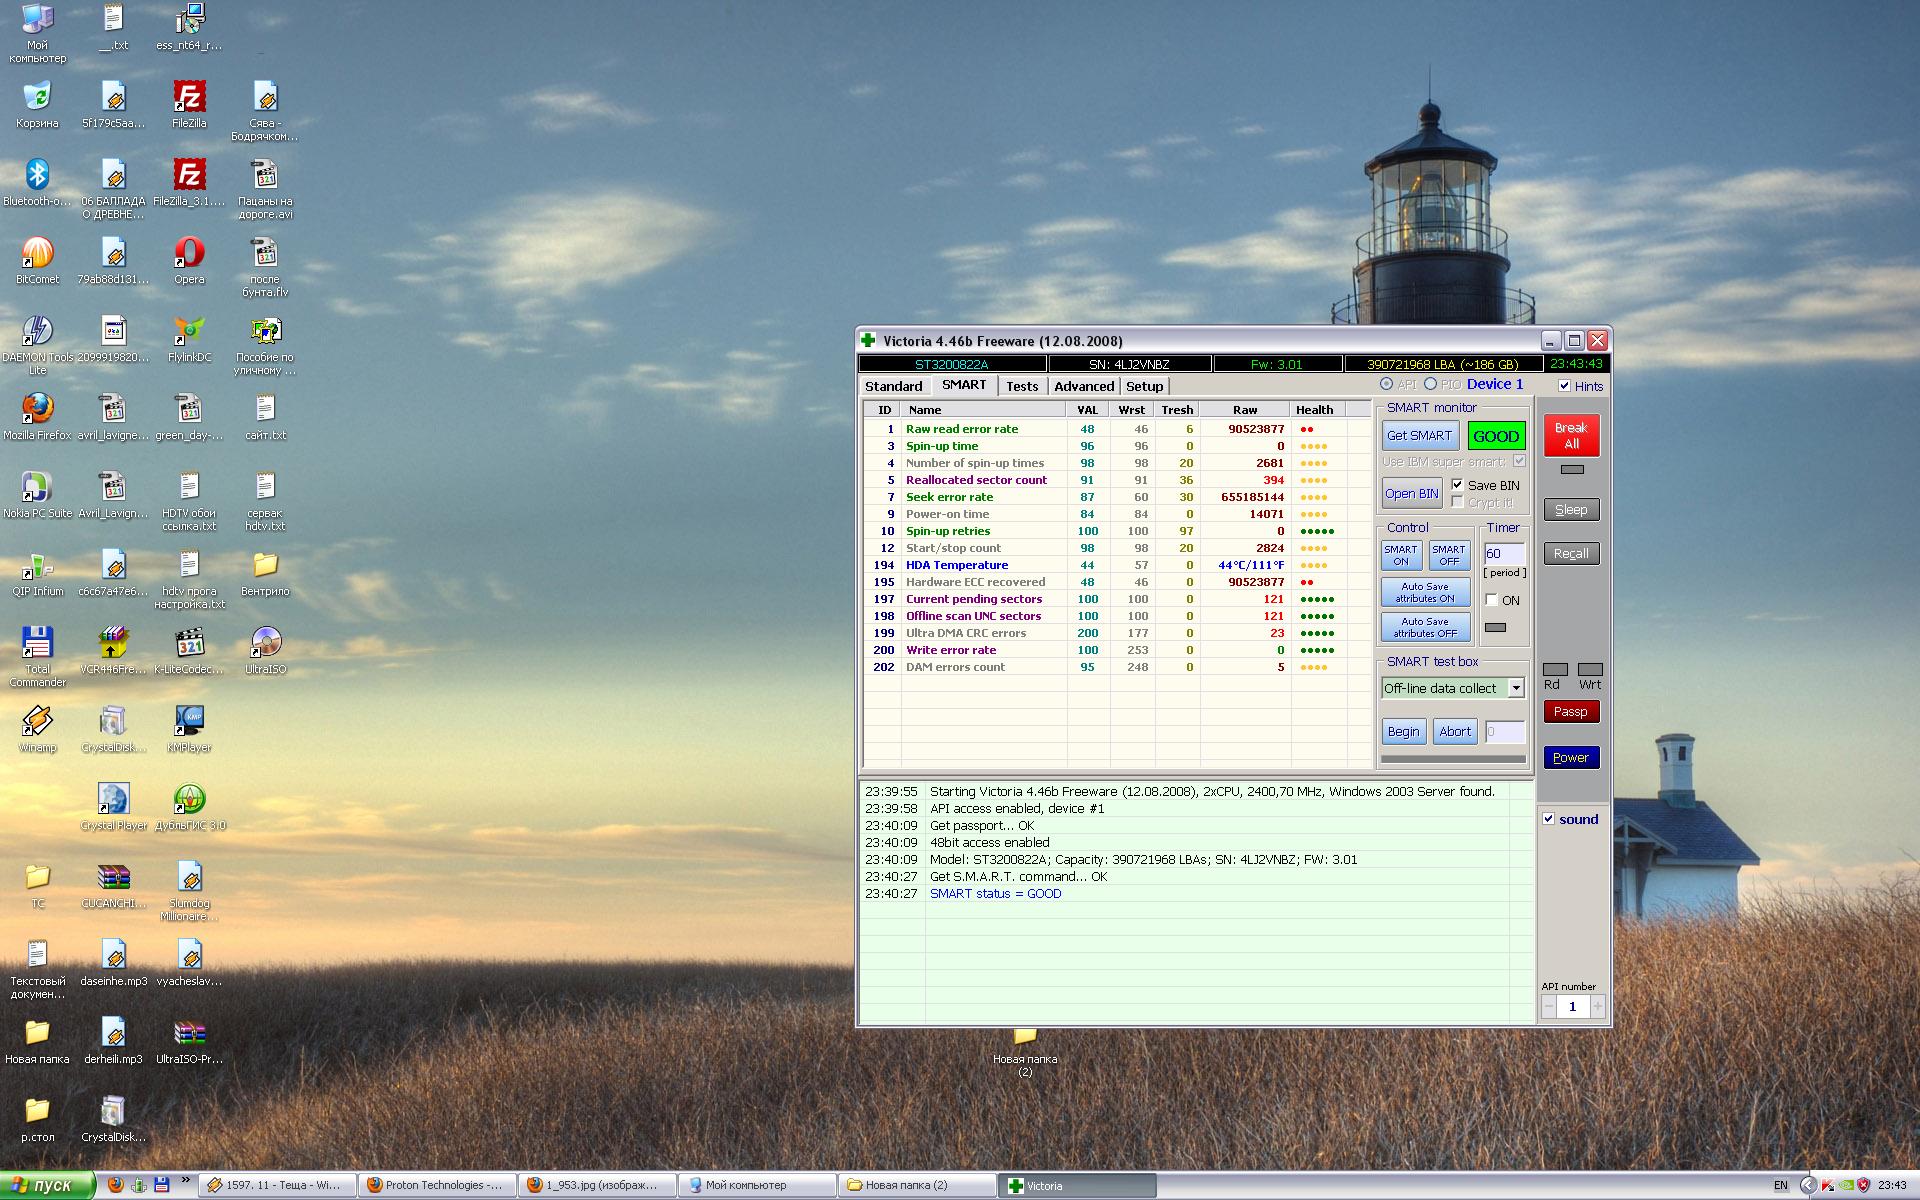This screenshot has height=1200, width=1920.
Task: Click the Open BIN button
Action: [1412, 493]
